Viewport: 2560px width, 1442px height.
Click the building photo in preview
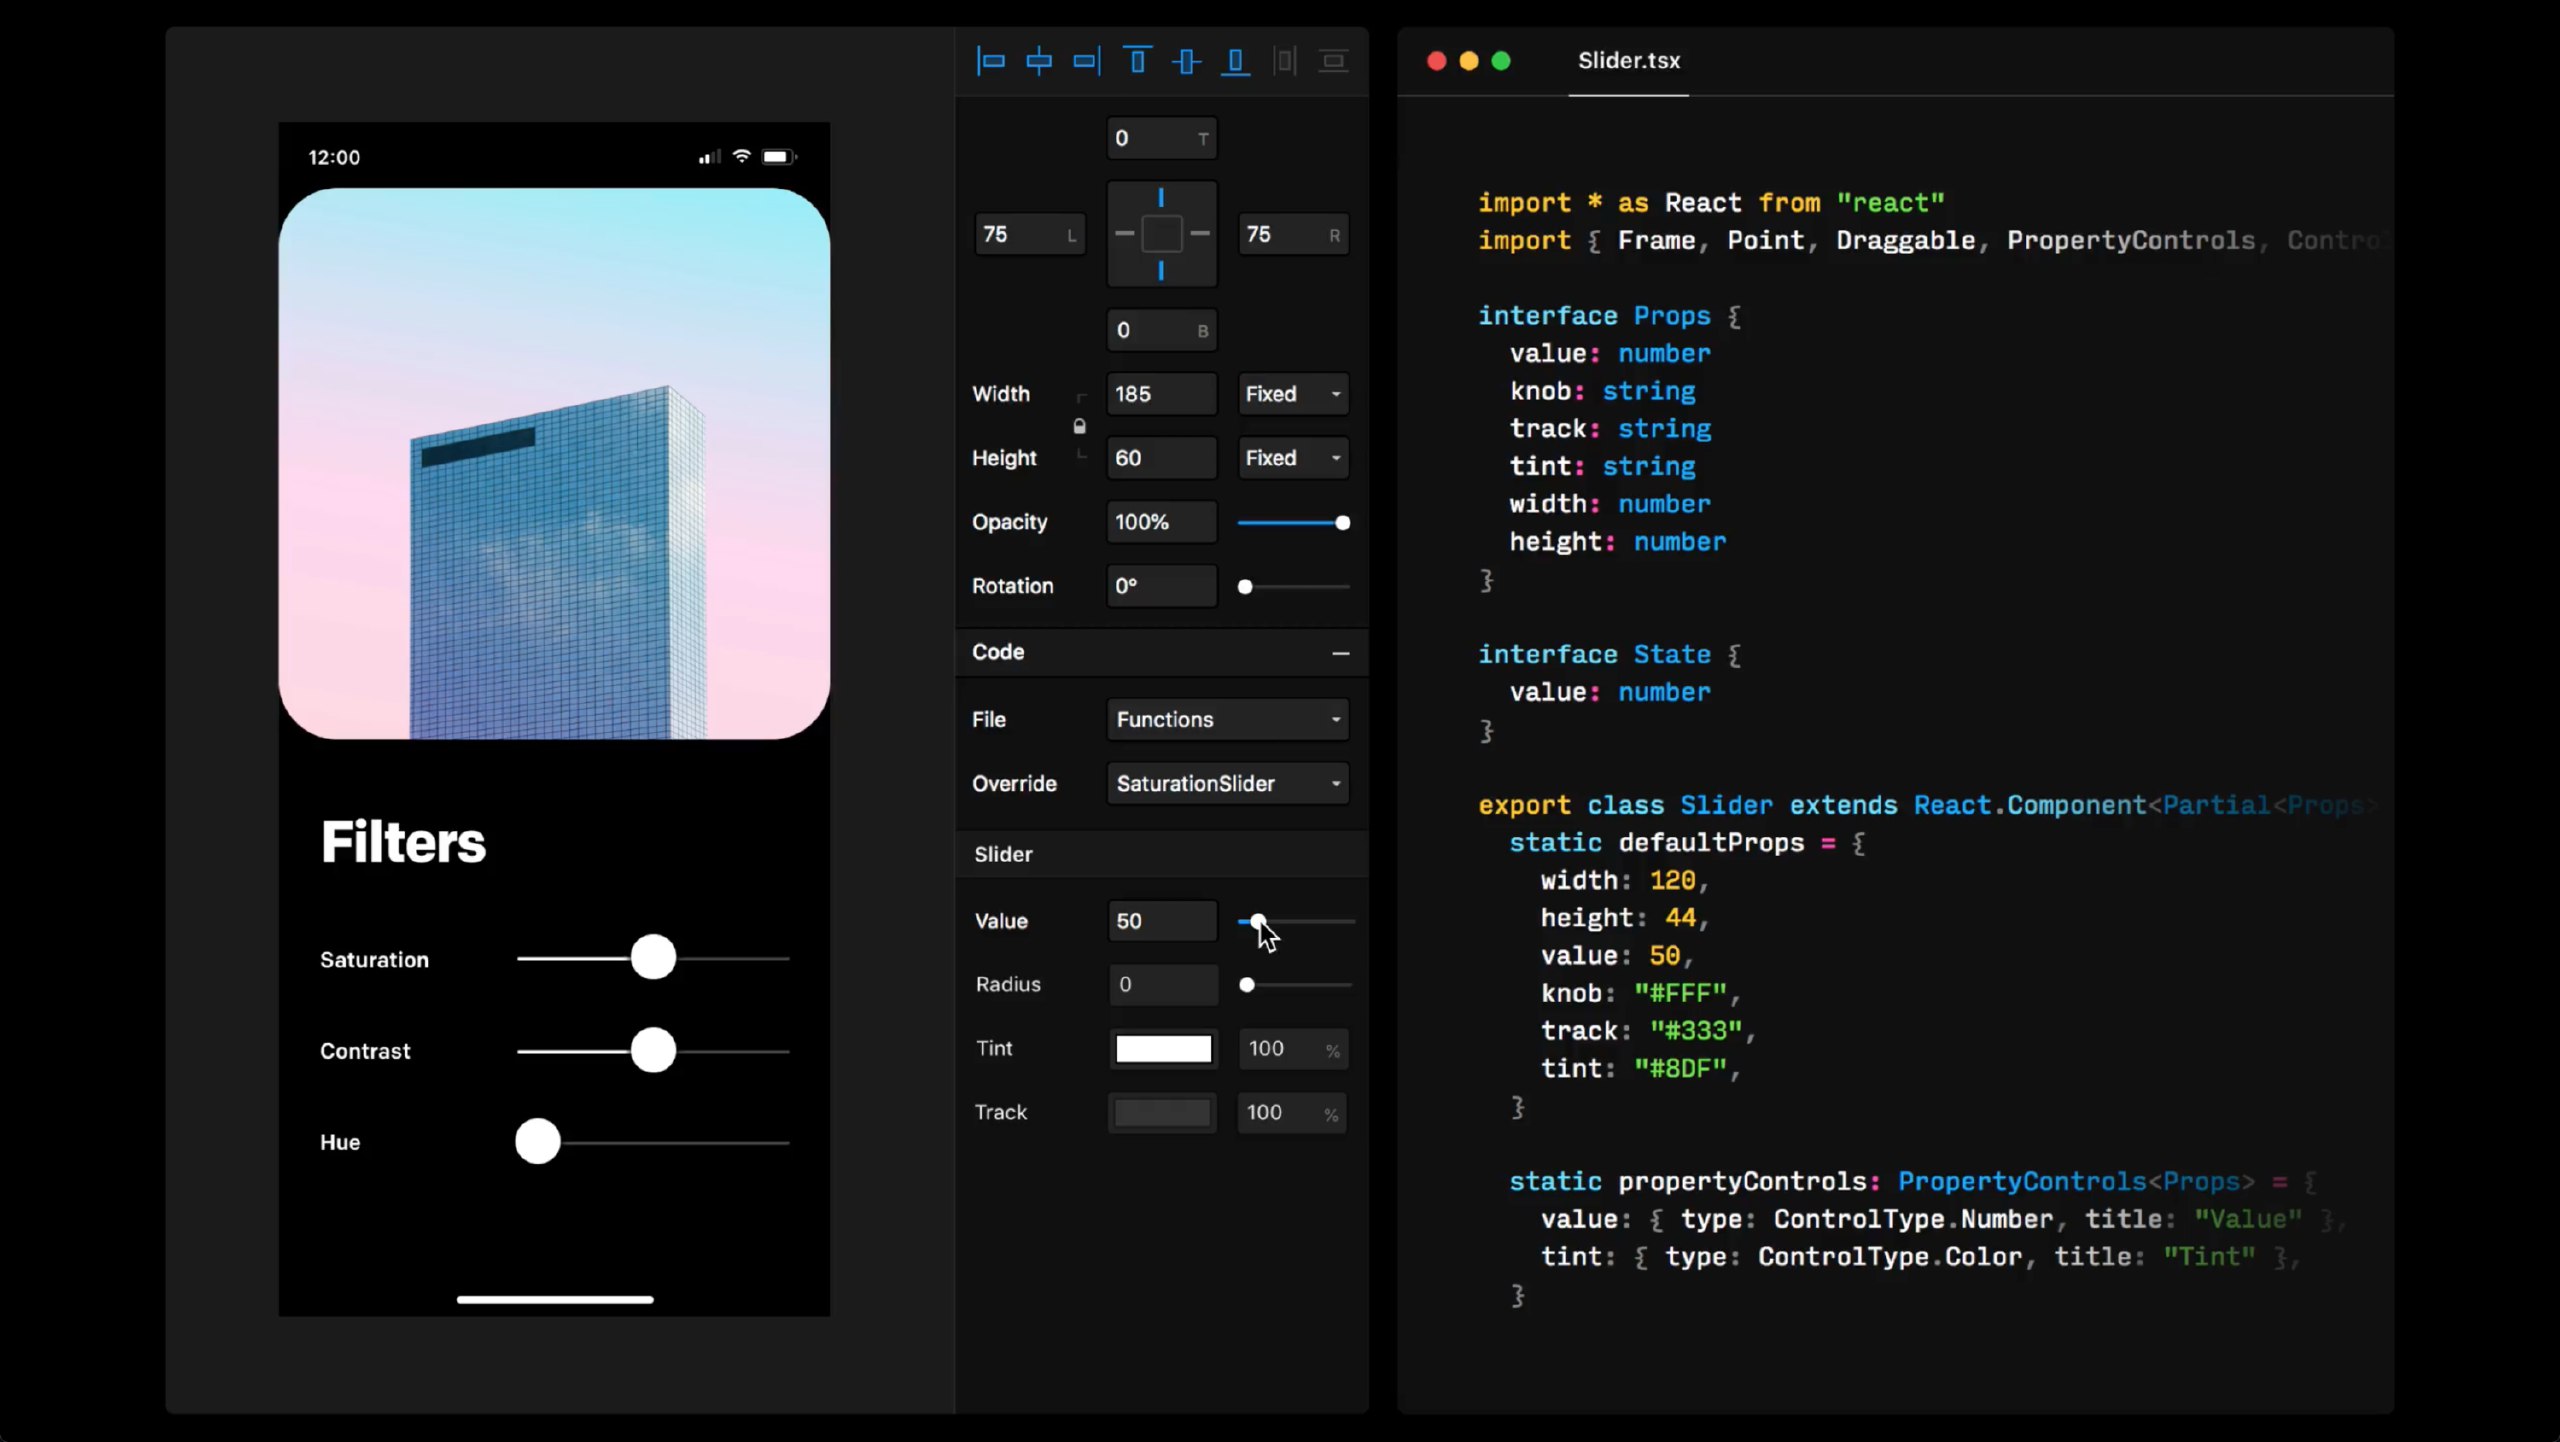click(x=554, y=464)
